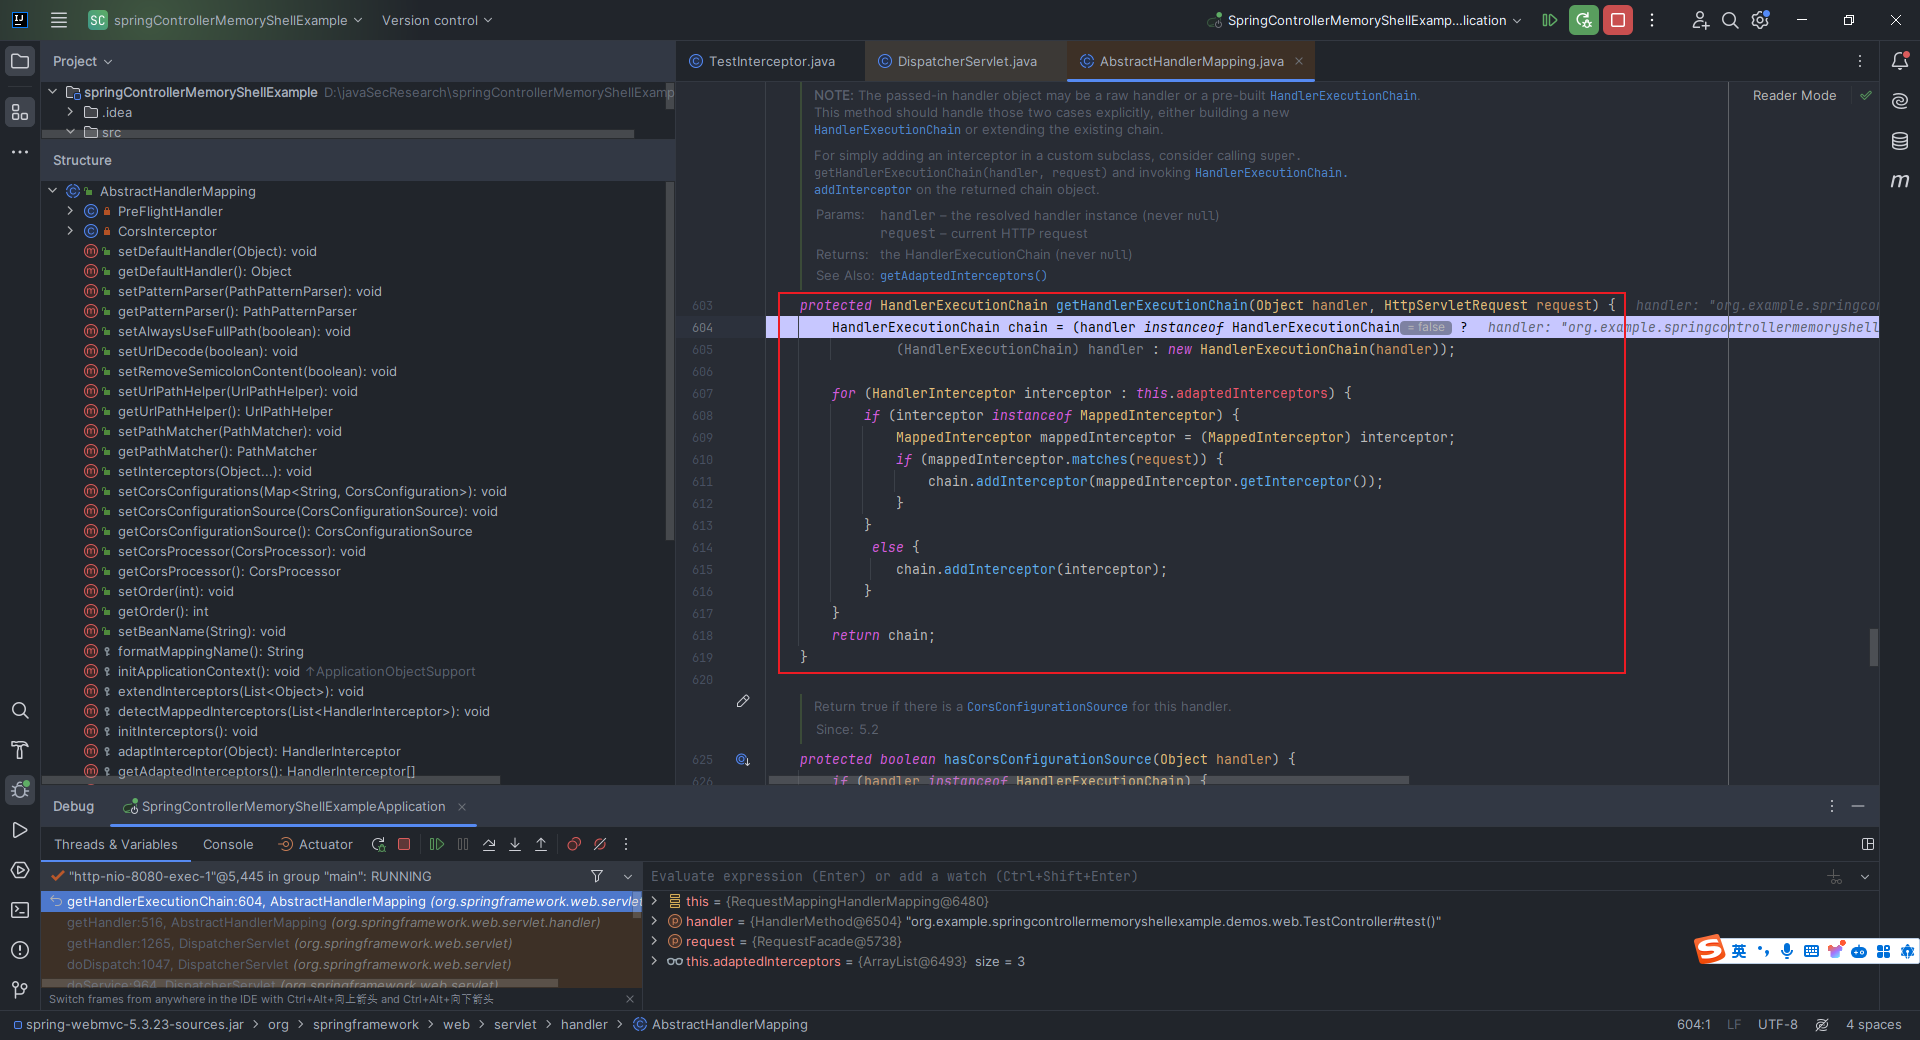Open the AI assistant spiral icon

[x=1900, y=101]
